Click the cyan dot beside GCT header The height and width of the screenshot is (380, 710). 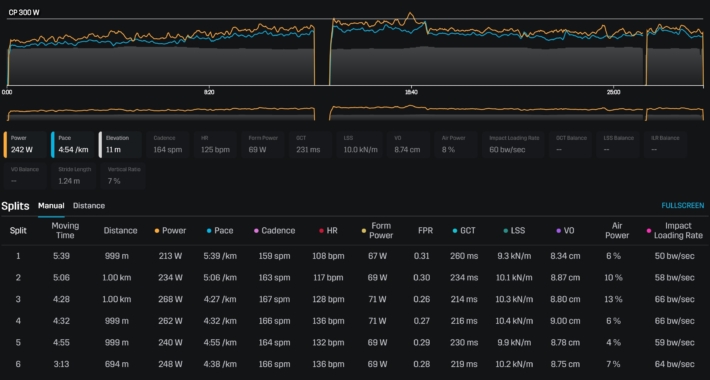coord(455,231)
